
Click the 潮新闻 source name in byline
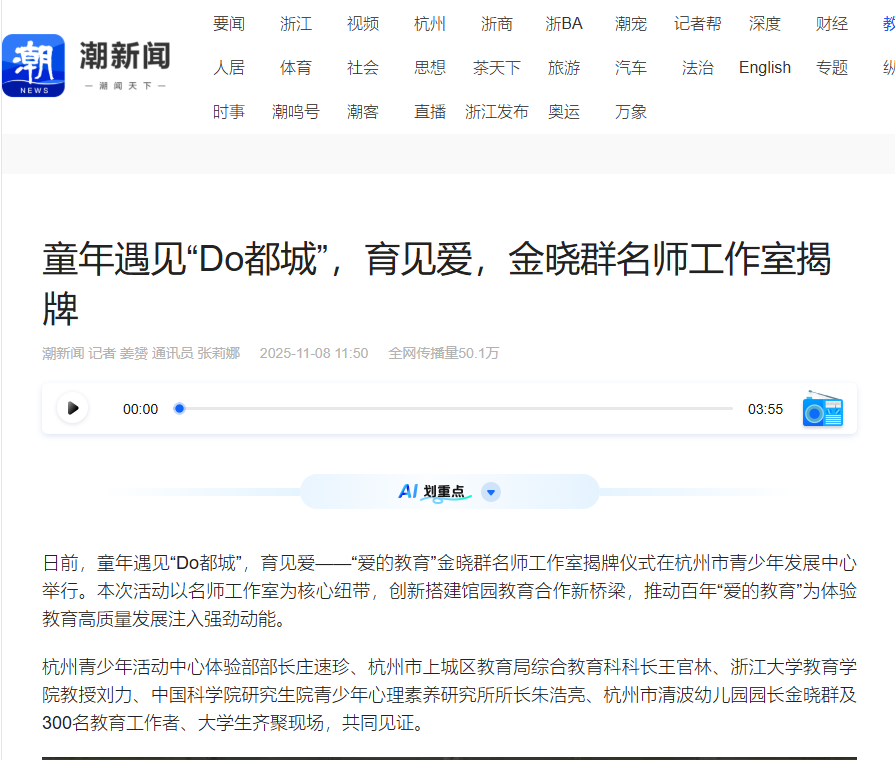(62, 353)
